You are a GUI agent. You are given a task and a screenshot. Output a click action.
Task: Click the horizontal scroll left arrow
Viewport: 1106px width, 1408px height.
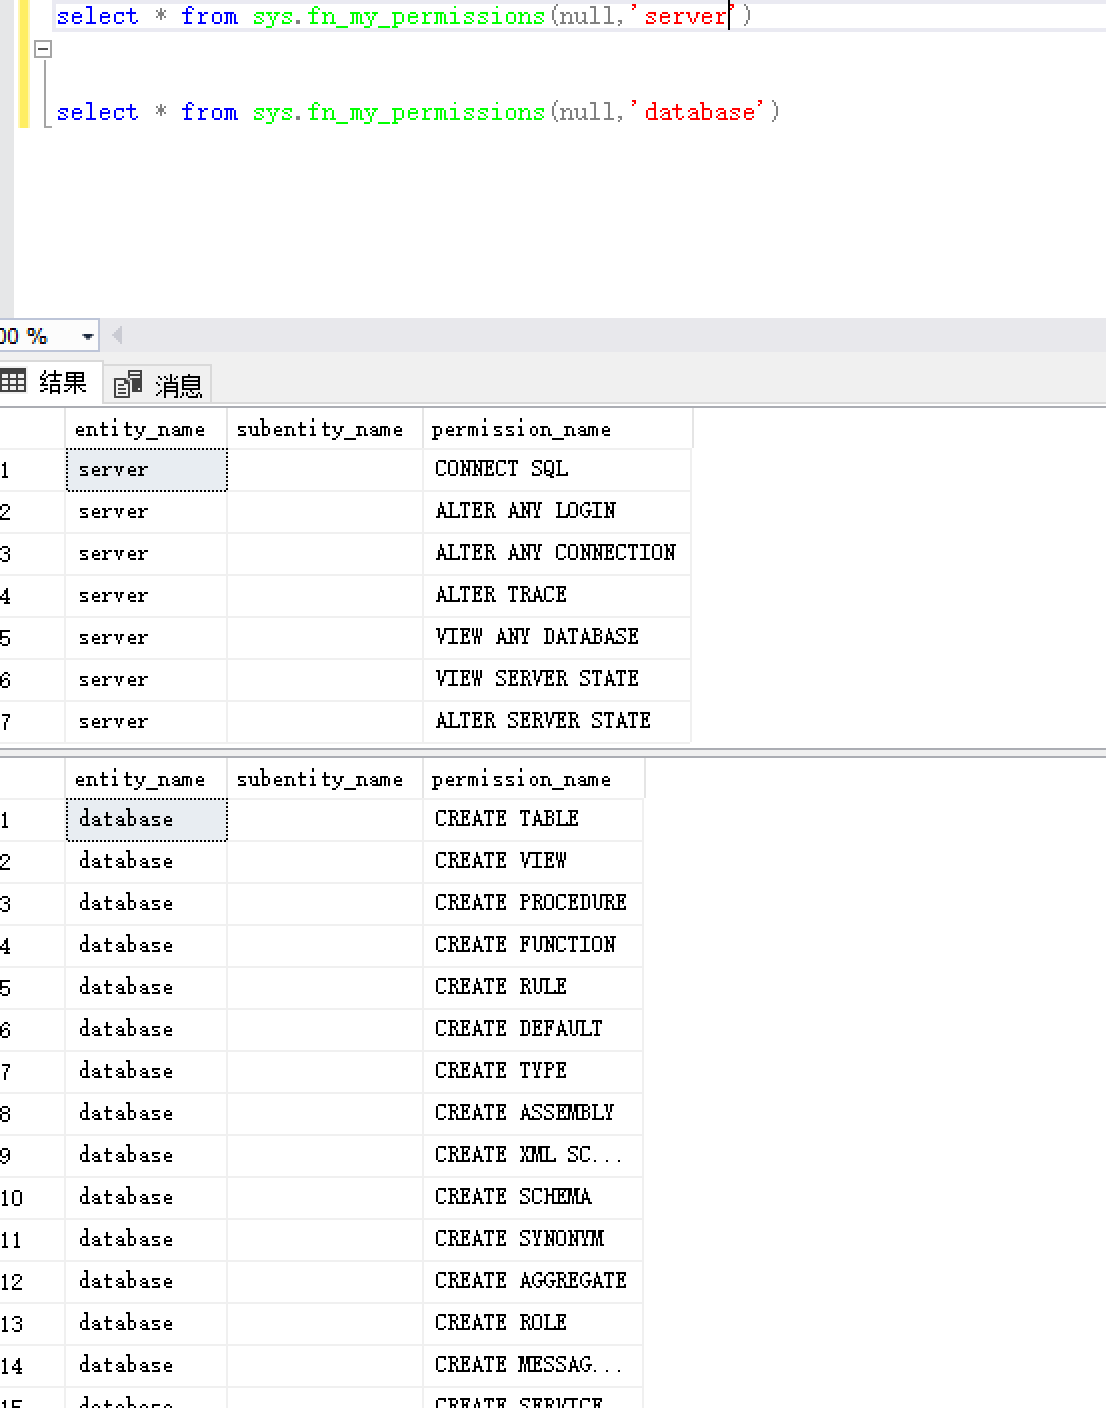(x=117, y=335)
